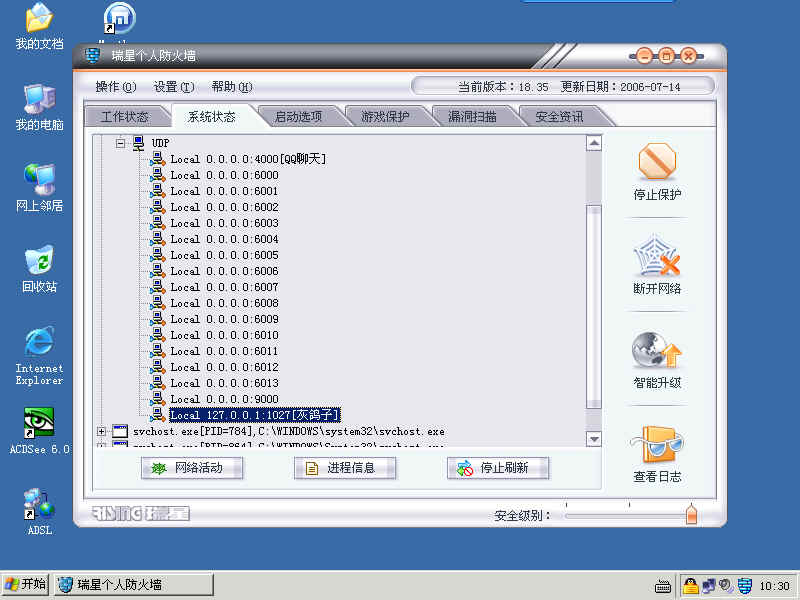
Task: Select Local 0.0.0.0:6012 entry
Action: tap(224, 367)
